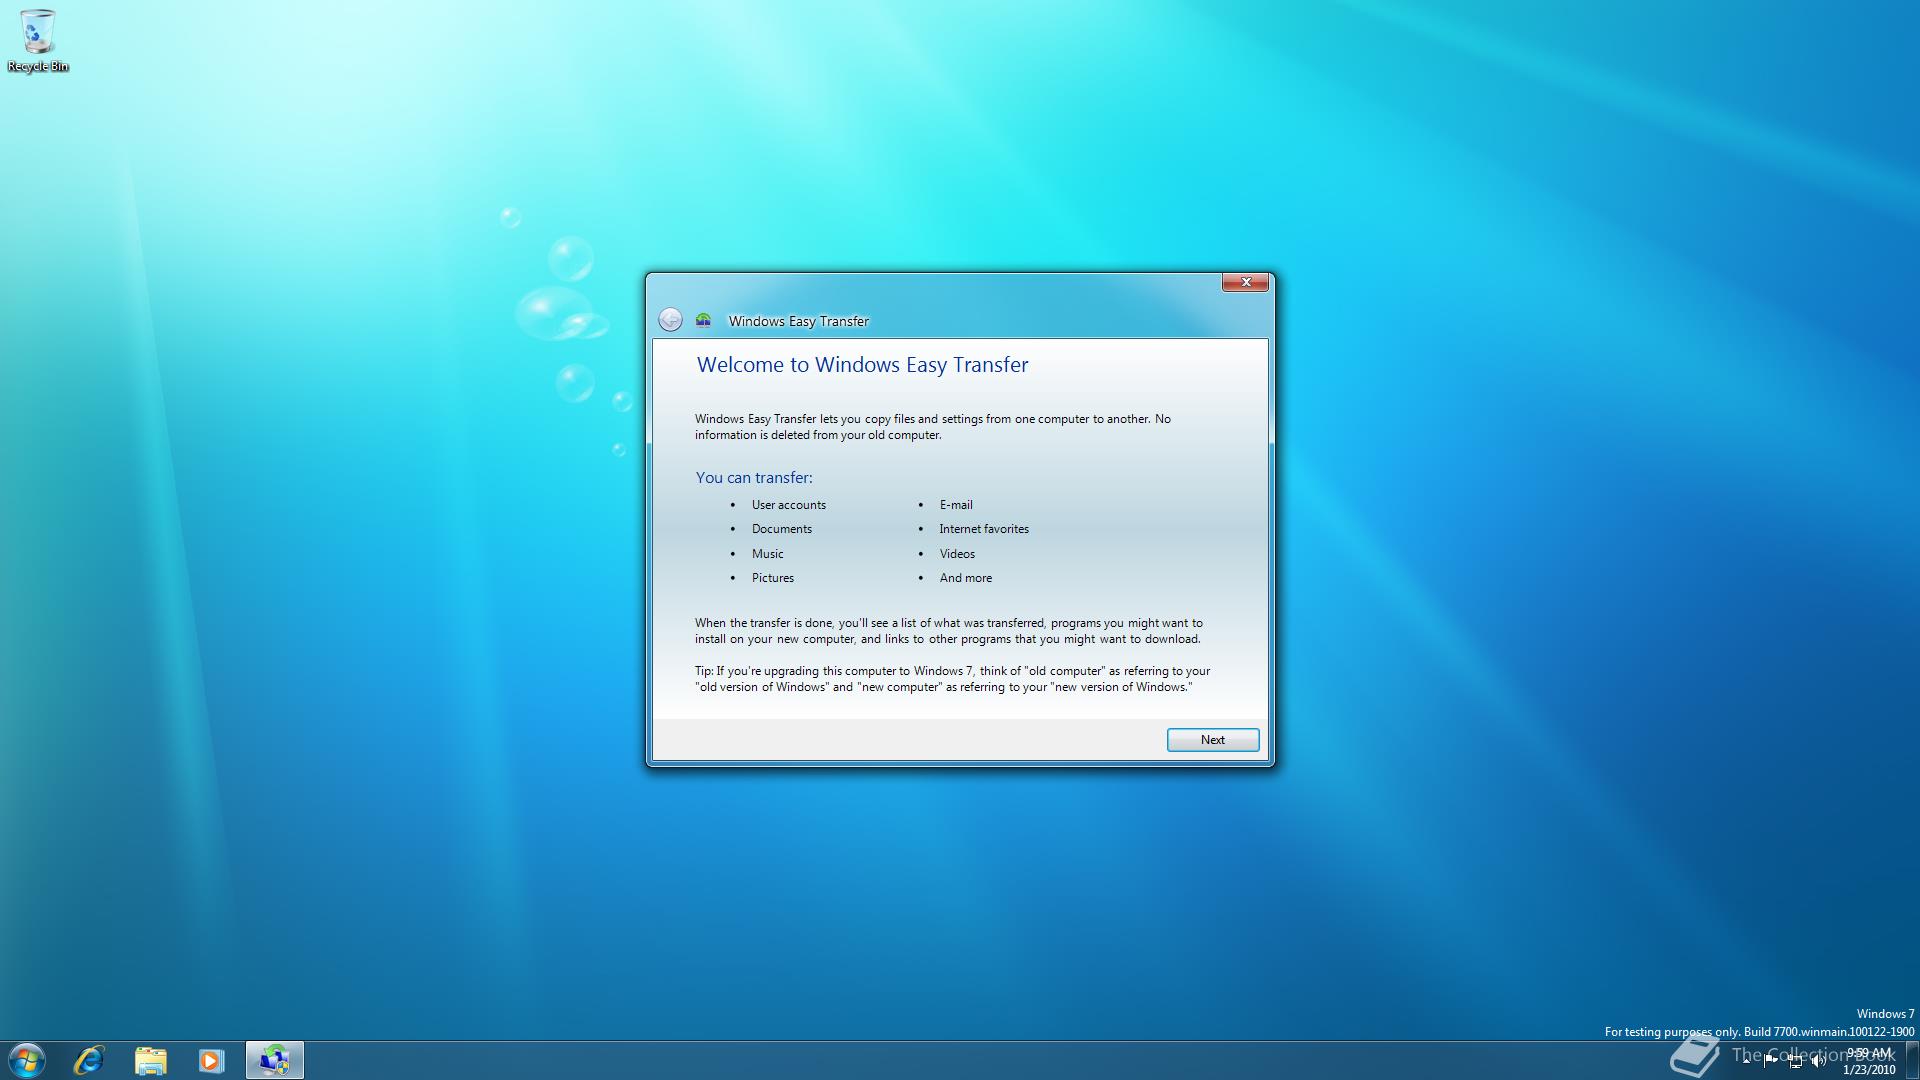Close the Windows Easy Transfer window
Image resolution: width=1920 pixels, height=1080 pixels.
coord(1245,282)
